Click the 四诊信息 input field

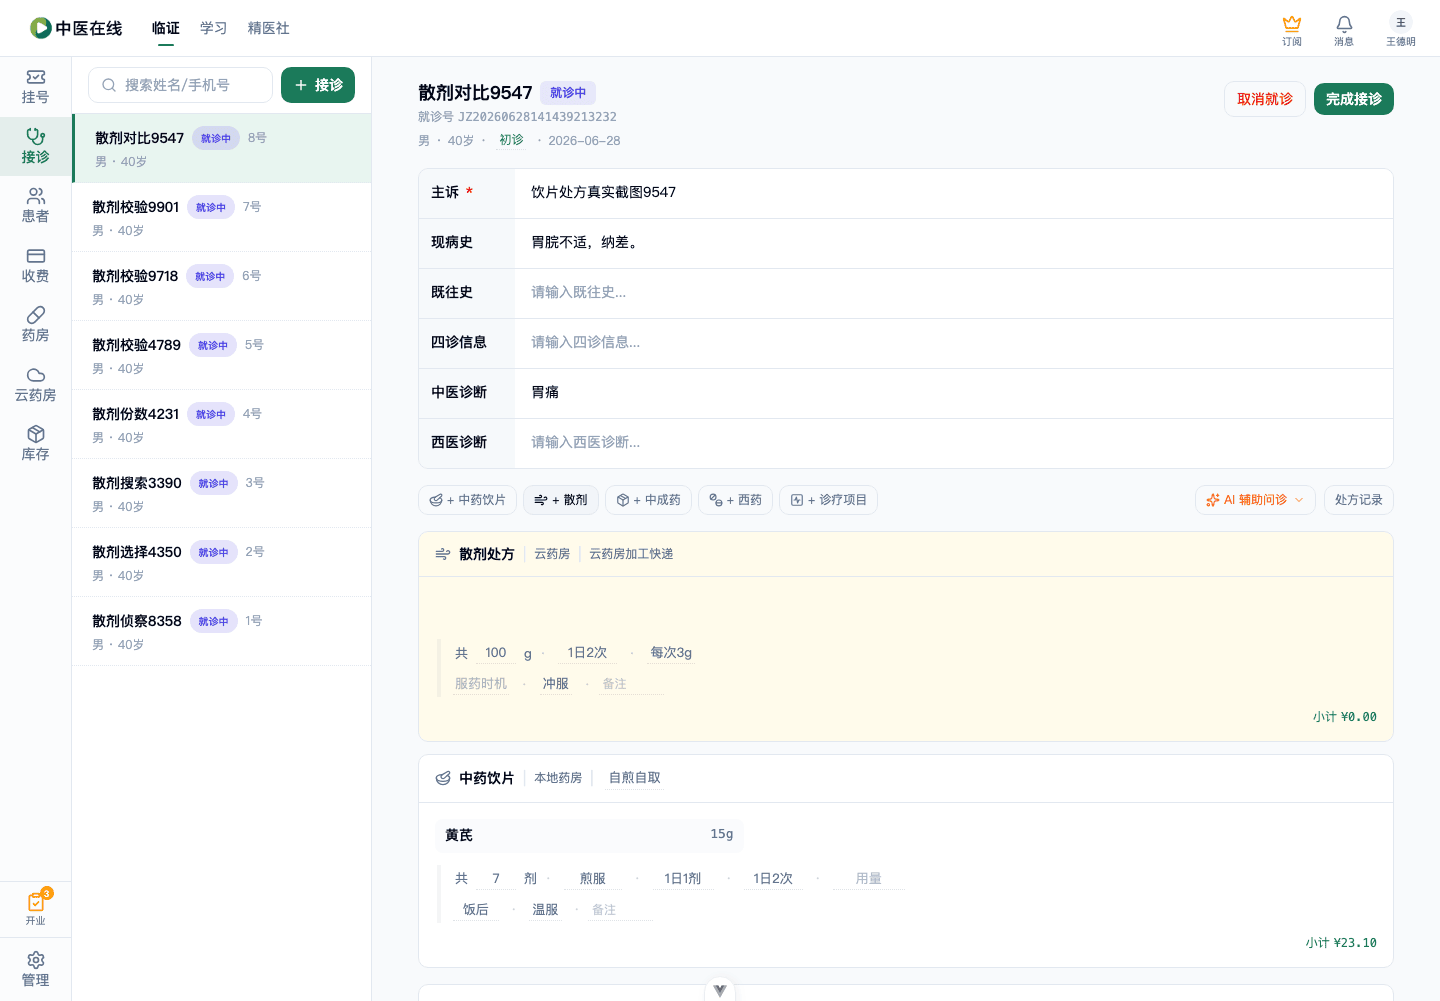click(954, 343)
